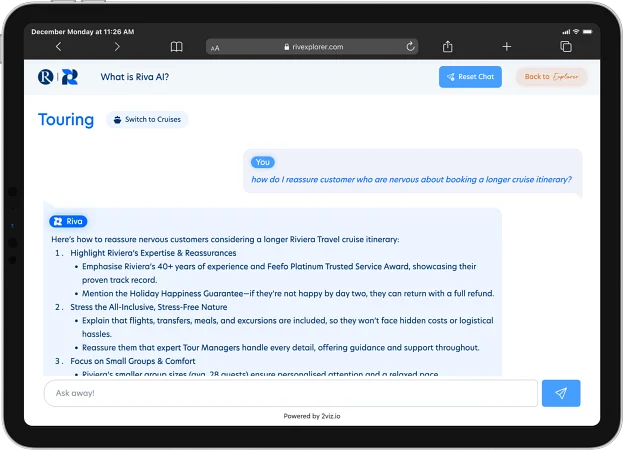Open the AA text size menu
This screenshot has width=623, height=450.
click(215, 47)
